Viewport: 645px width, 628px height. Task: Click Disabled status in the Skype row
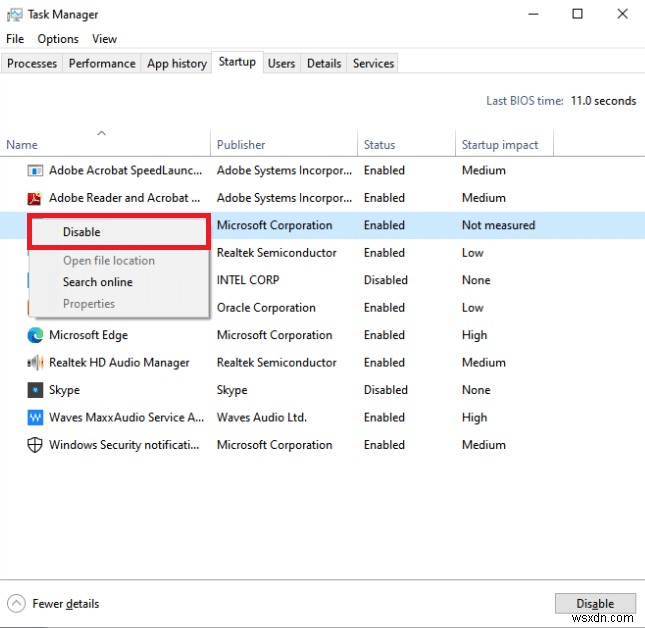click(x=386, y=390)
